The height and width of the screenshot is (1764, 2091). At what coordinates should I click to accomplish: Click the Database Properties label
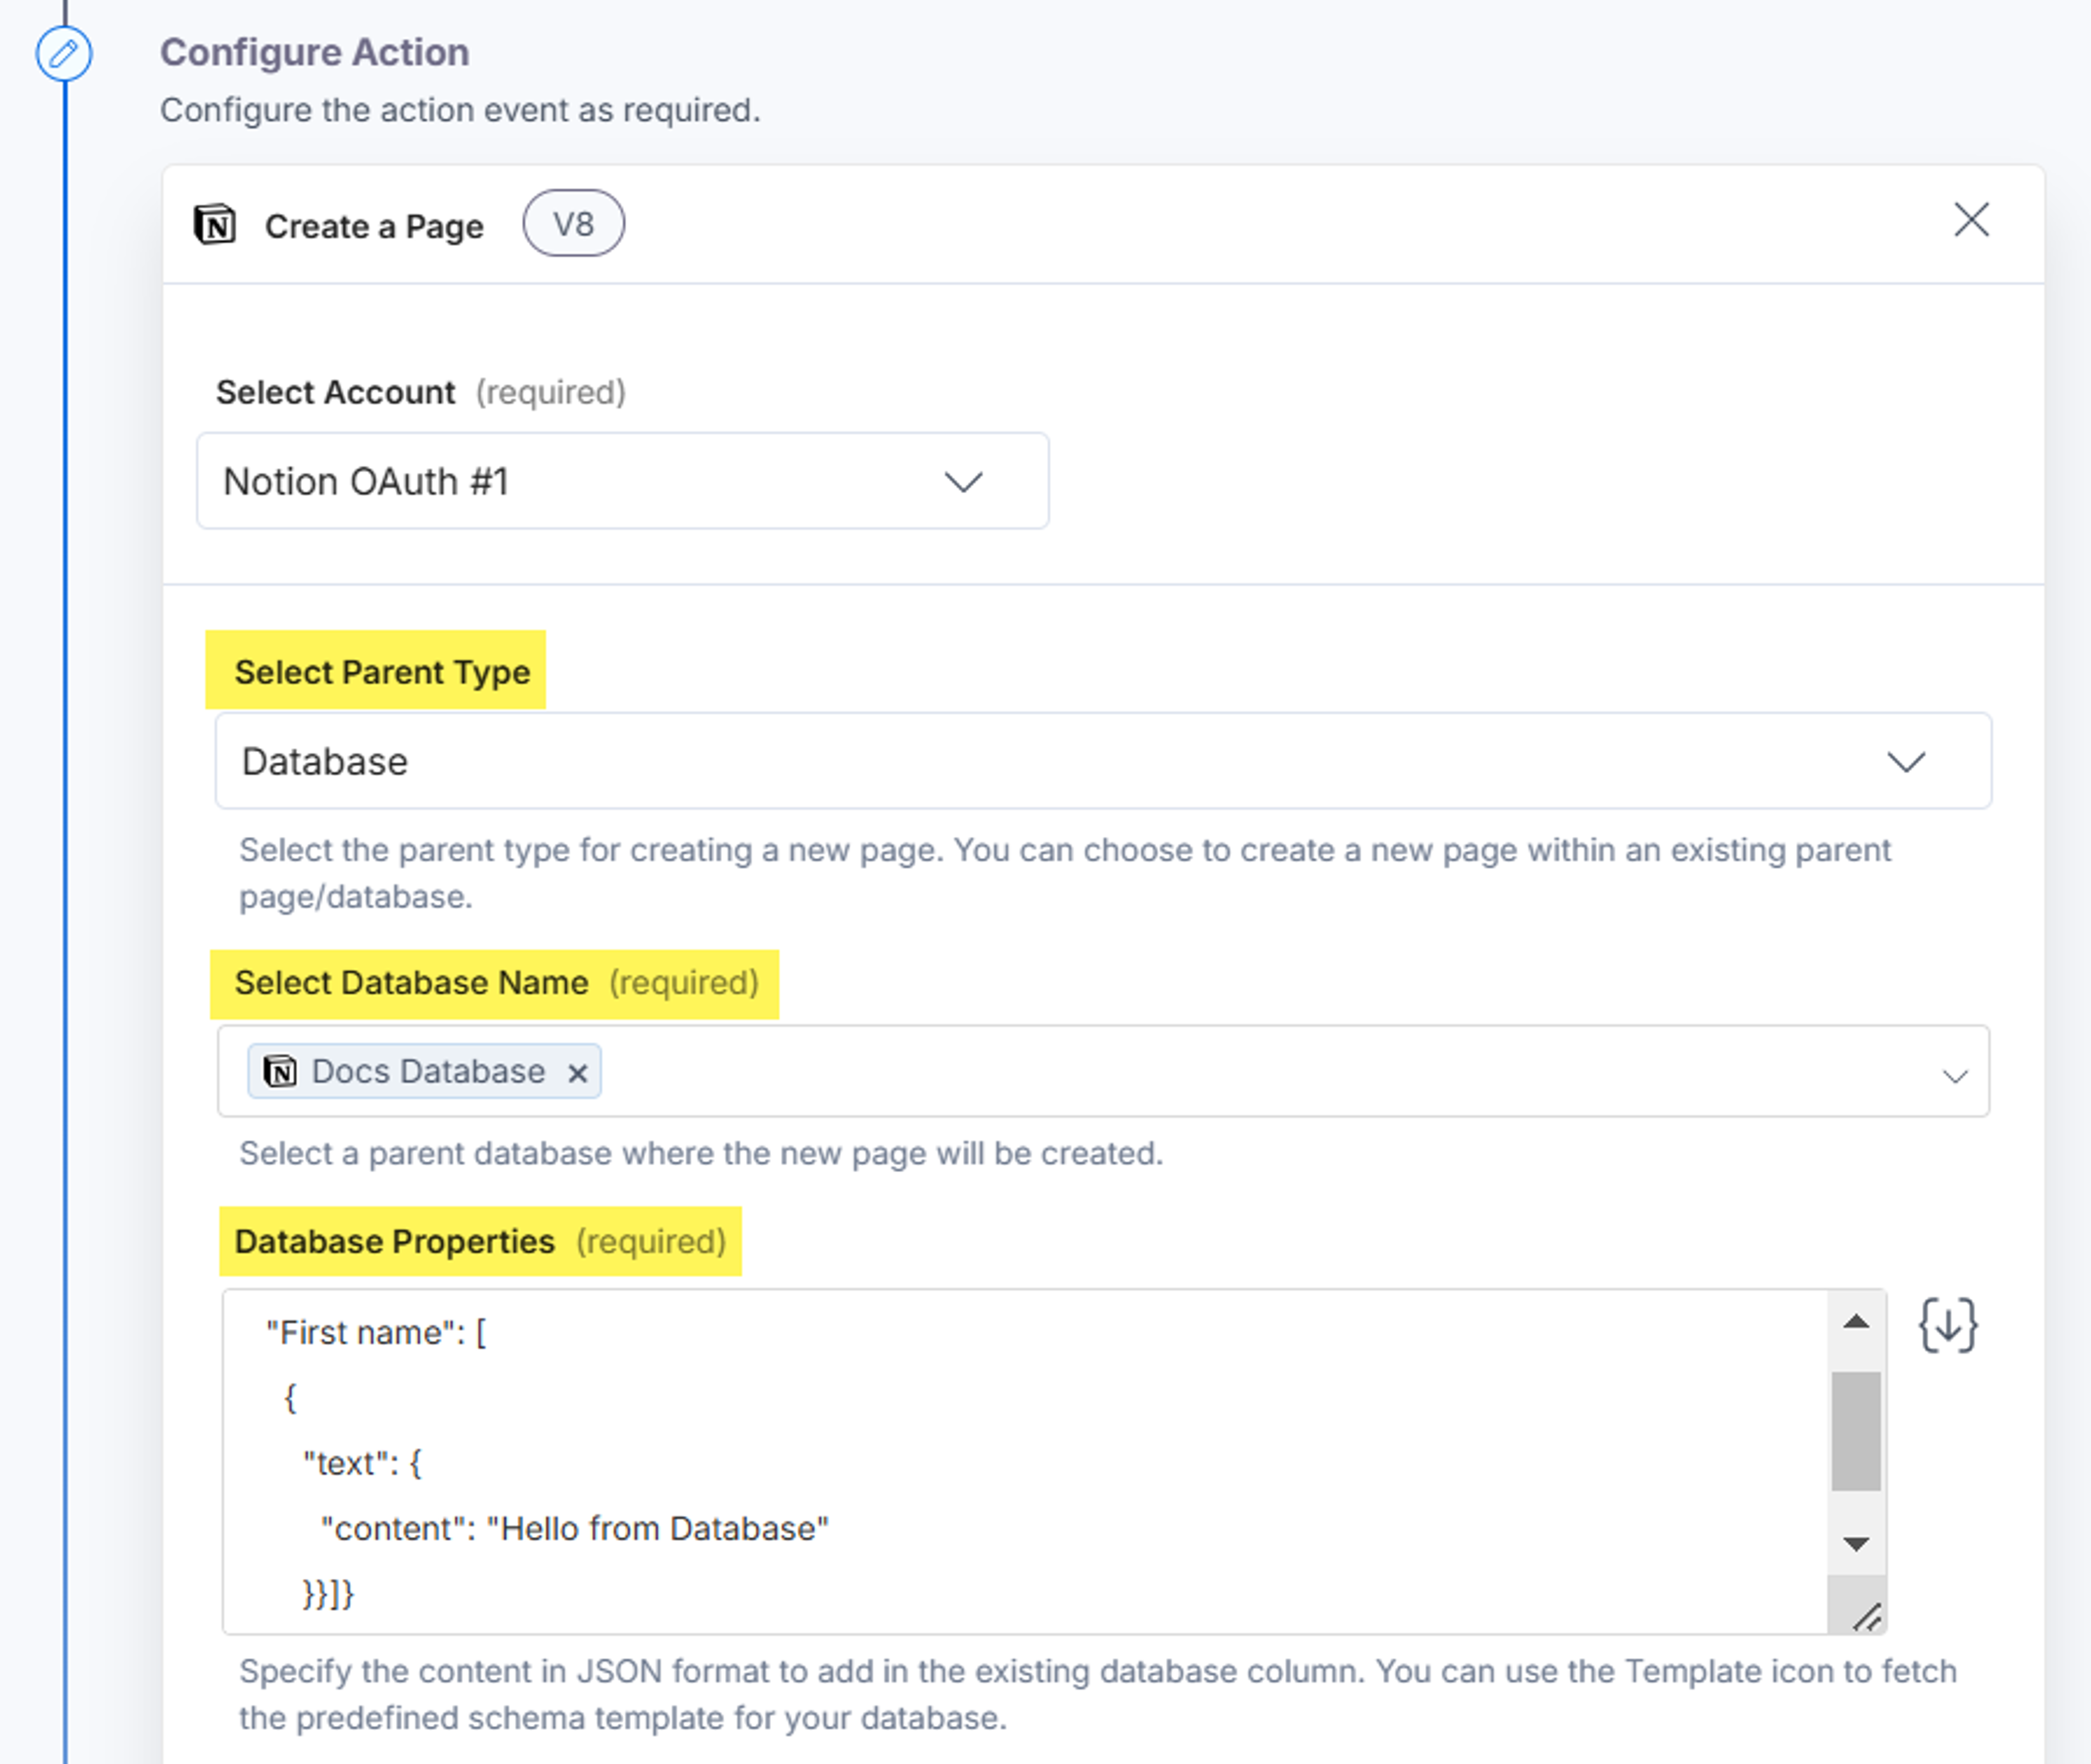(394, 1242)
